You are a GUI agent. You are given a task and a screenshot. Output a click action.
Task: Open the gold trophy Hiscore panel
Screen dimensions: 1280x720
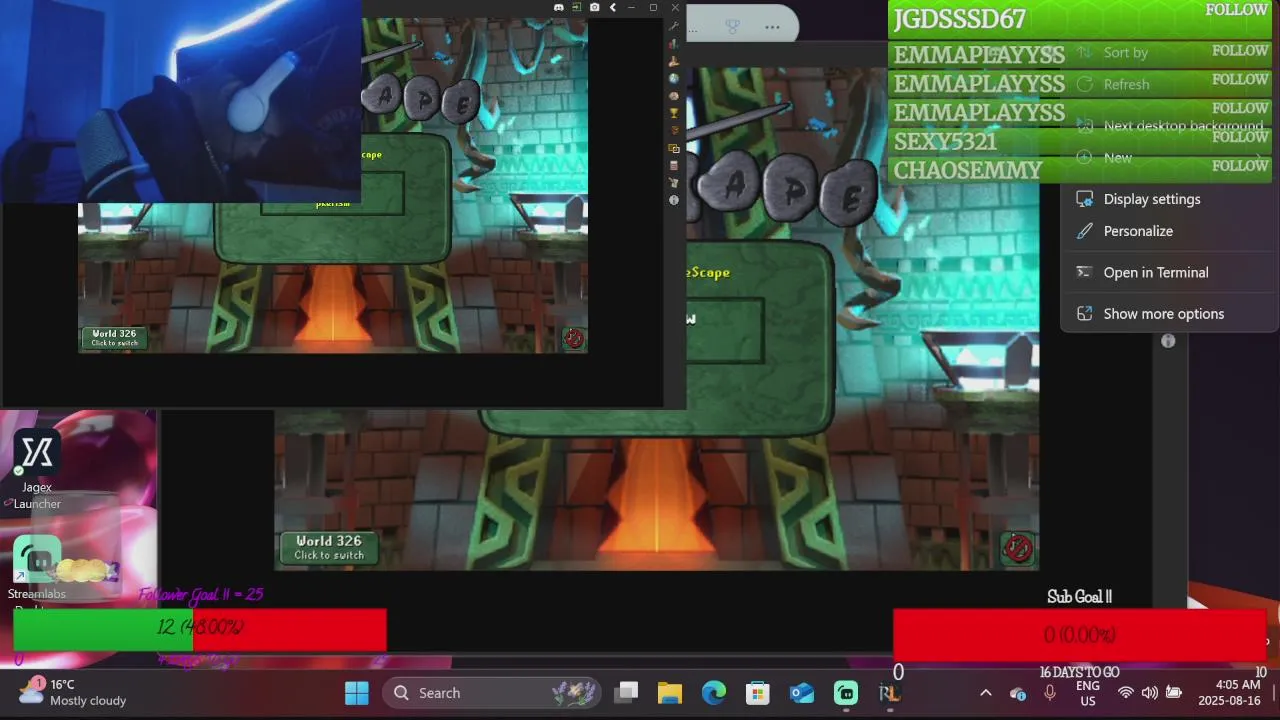[x=674, y=113]
